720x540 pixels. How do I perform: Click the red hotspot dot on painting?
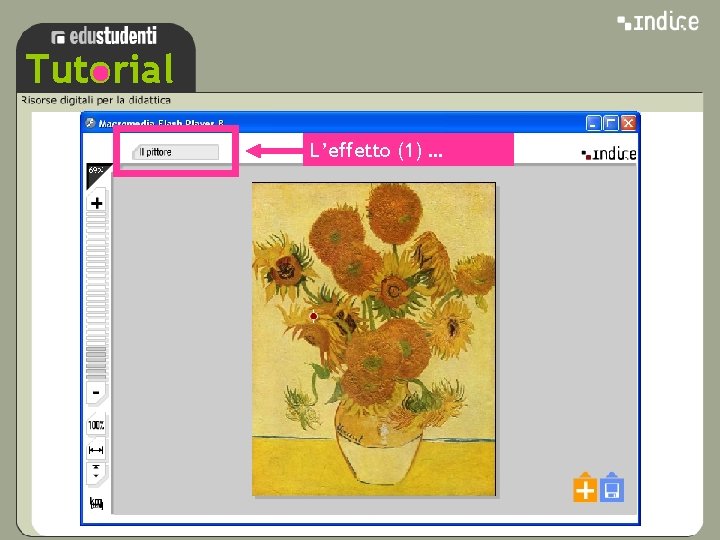[x=314, y=316]
